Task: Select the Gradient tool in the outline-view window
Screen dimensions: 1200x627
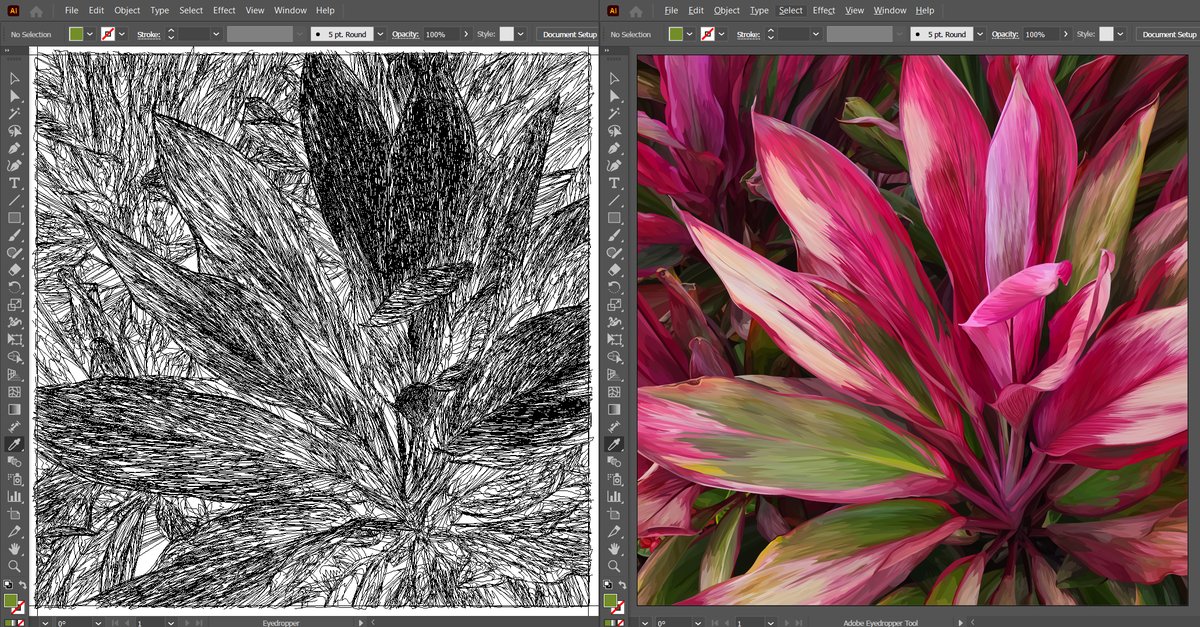Action: click(14, 409)
